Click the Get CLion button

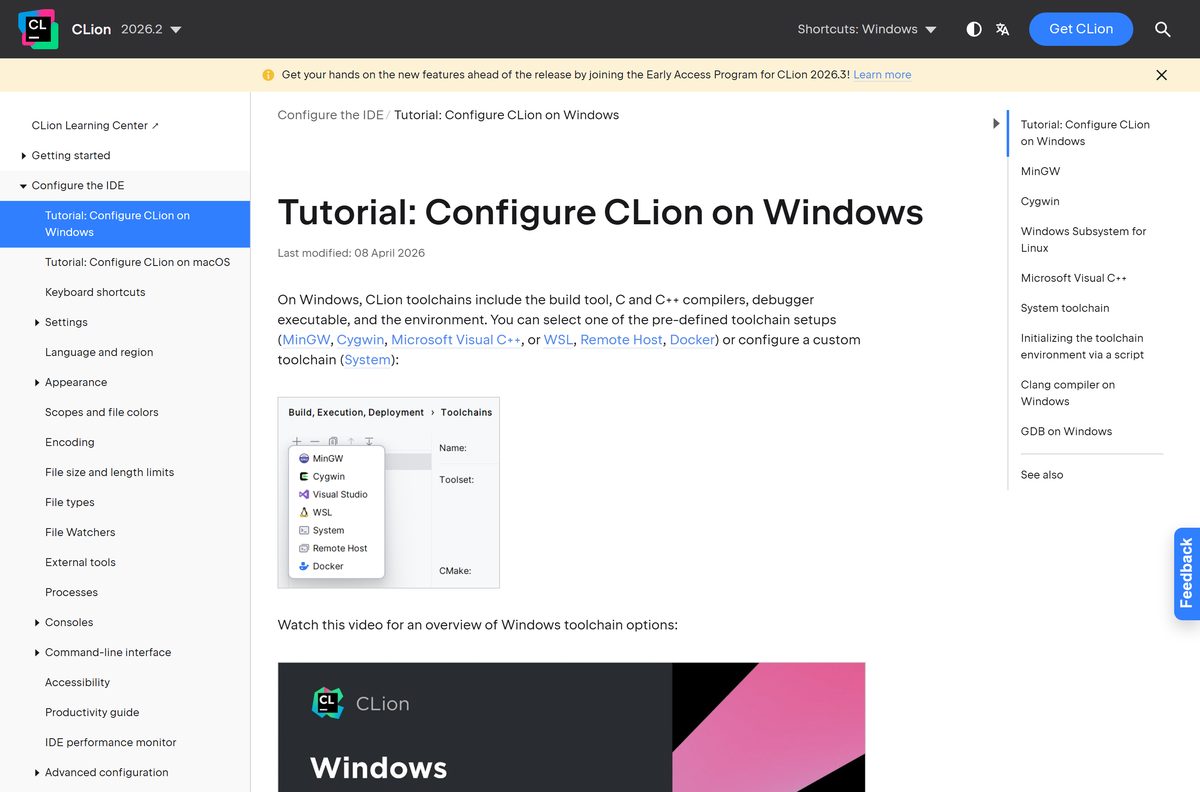tap(1081, 29)
